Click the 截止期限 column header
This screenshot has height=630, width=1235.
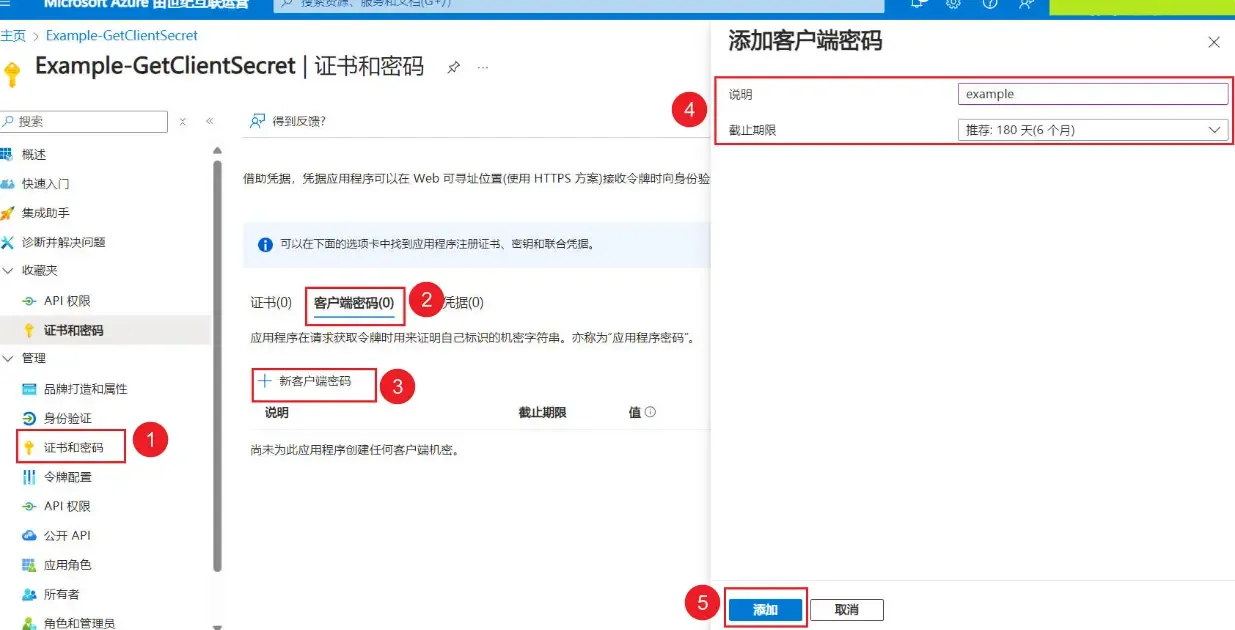pos(542,412)
